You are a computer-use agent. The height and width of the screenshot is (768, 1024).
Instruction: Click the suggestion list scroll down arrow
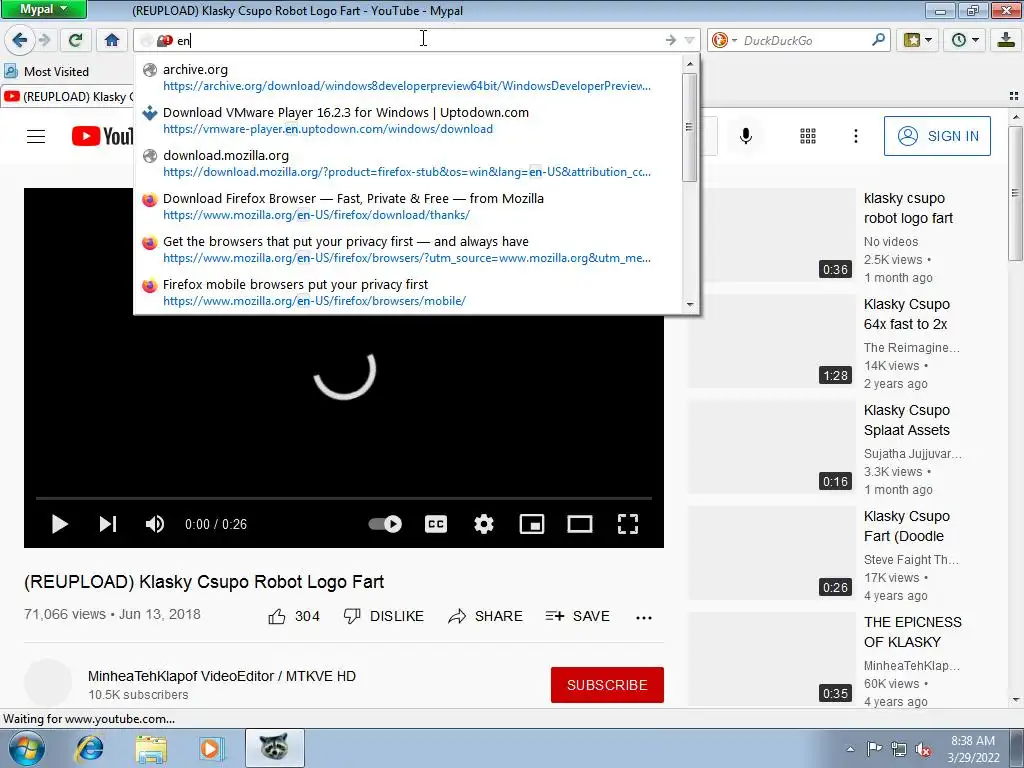[x=690, y=304]
